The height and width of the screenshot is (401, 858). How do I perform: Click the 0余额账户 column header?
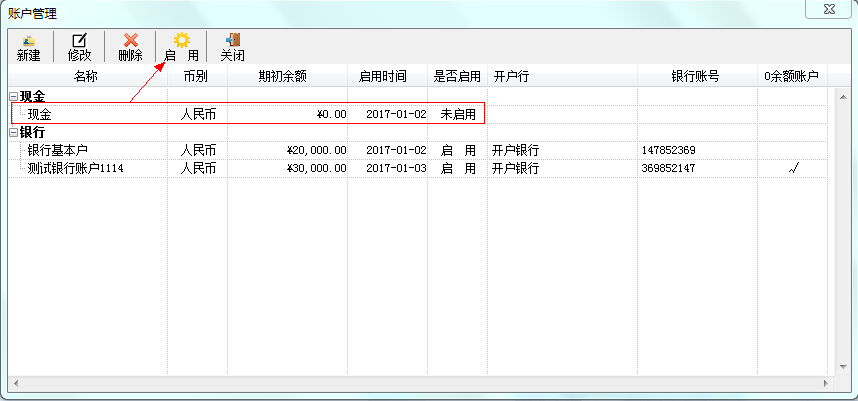click(792, 77)
